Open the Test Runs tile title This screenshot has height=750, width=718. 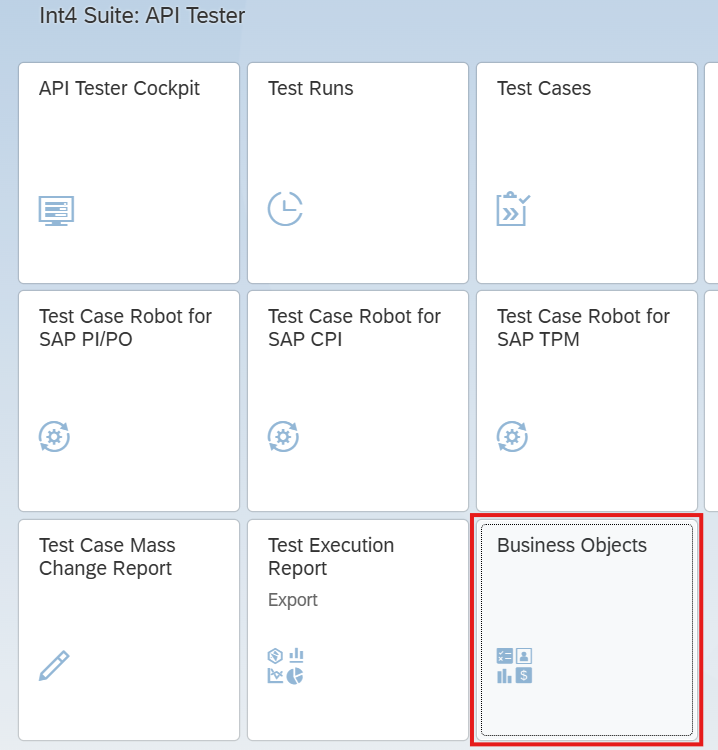point(310,88)
